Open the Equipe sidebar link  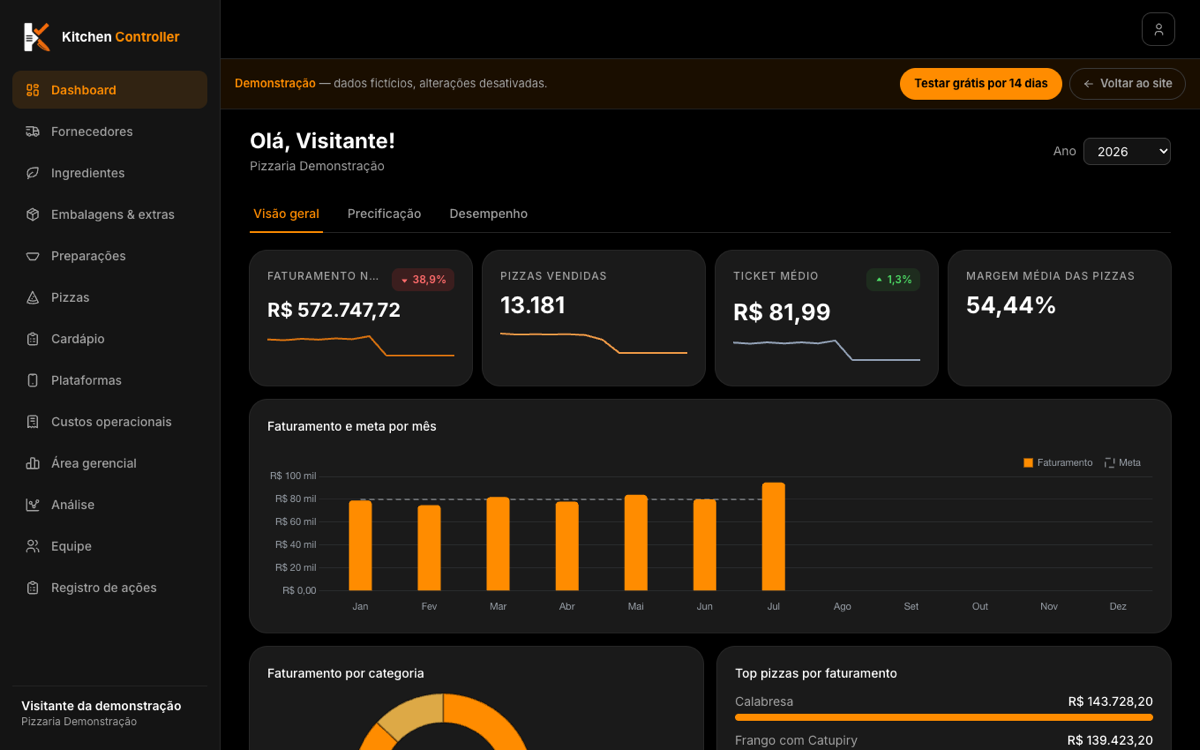[x=110, y=546]
